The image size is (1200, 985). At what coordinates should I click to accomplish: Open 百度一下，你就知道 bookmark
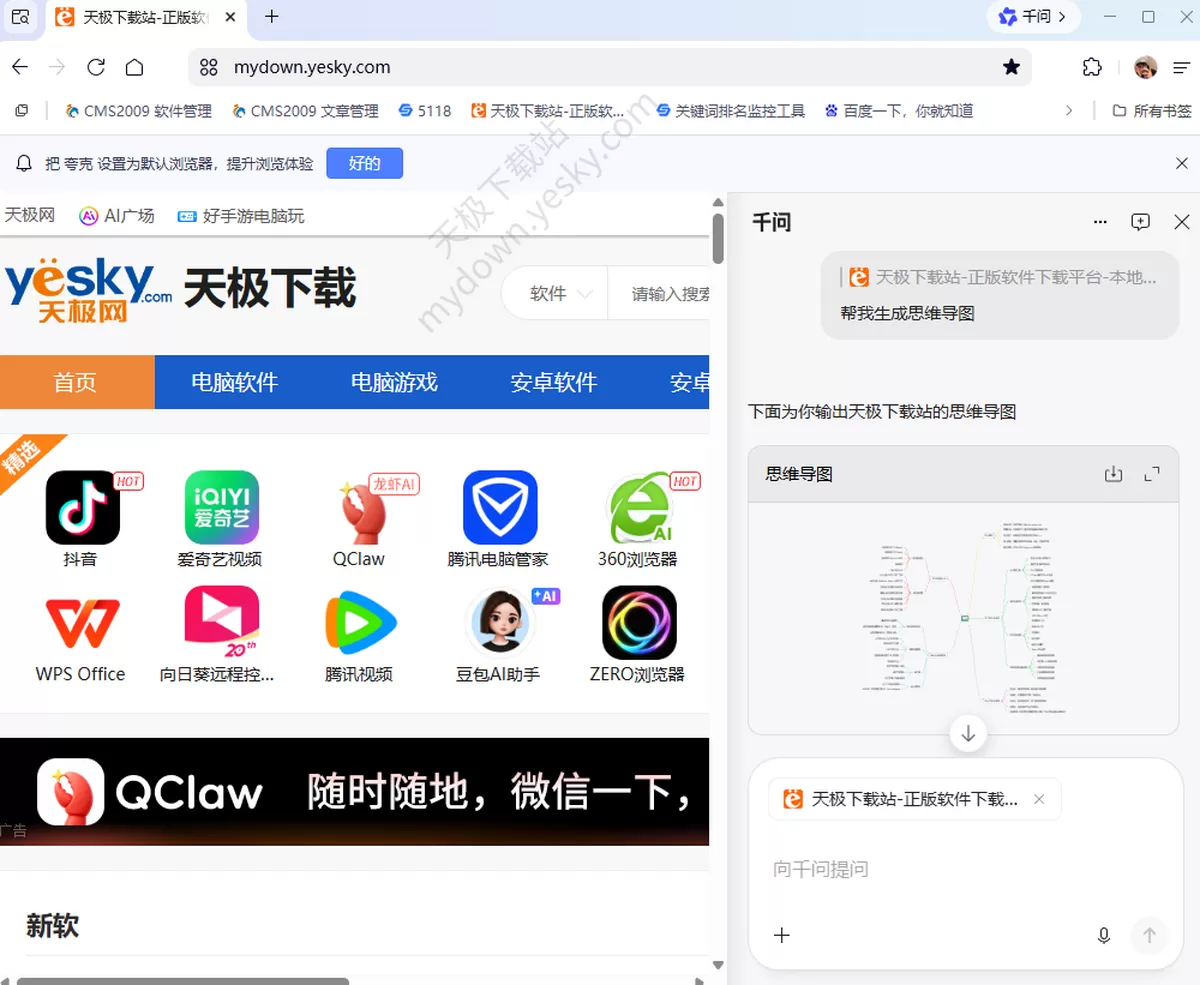pos(898,111)
